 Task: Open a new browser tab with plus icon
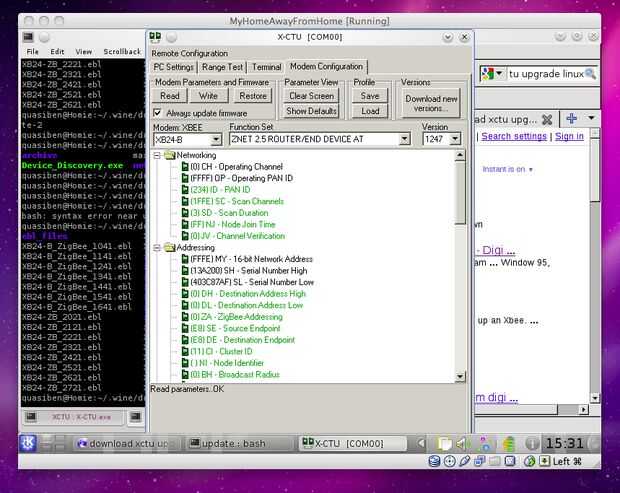pyautogui.click(x=571, y=118)
